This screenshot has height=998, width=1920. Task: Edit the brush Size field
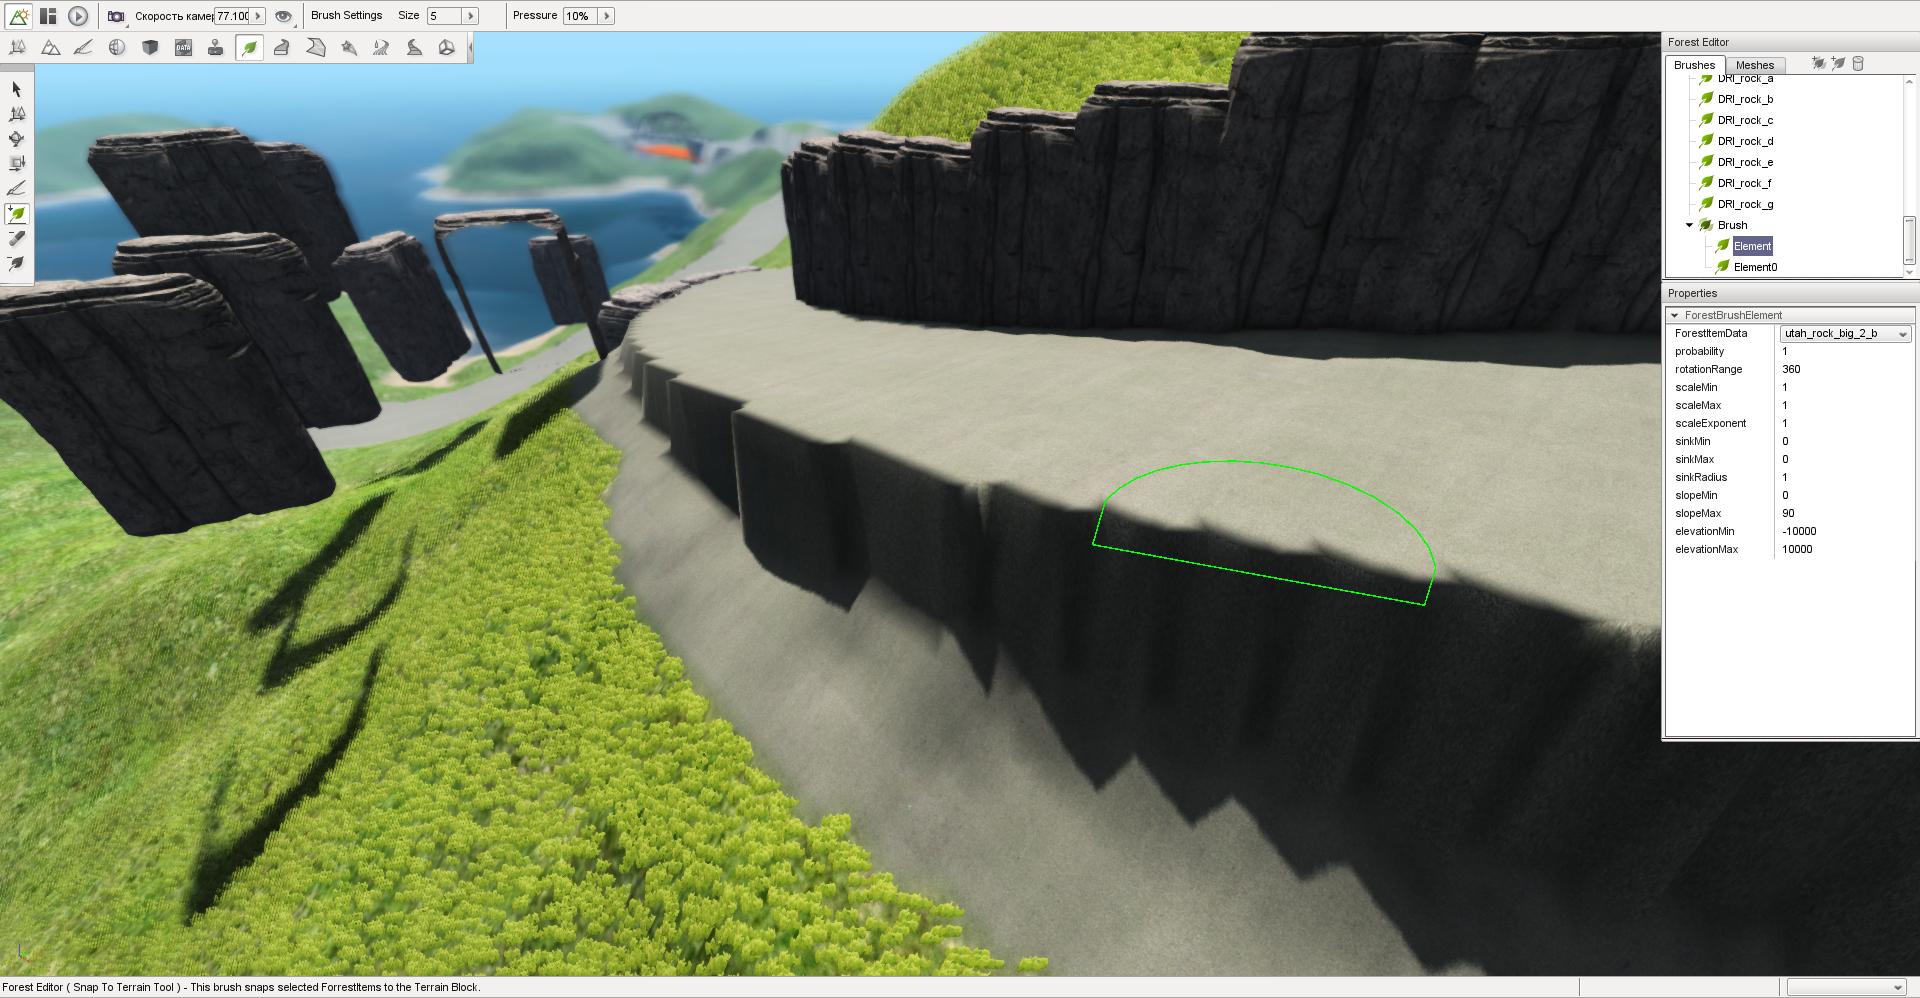tap(444, 16)
